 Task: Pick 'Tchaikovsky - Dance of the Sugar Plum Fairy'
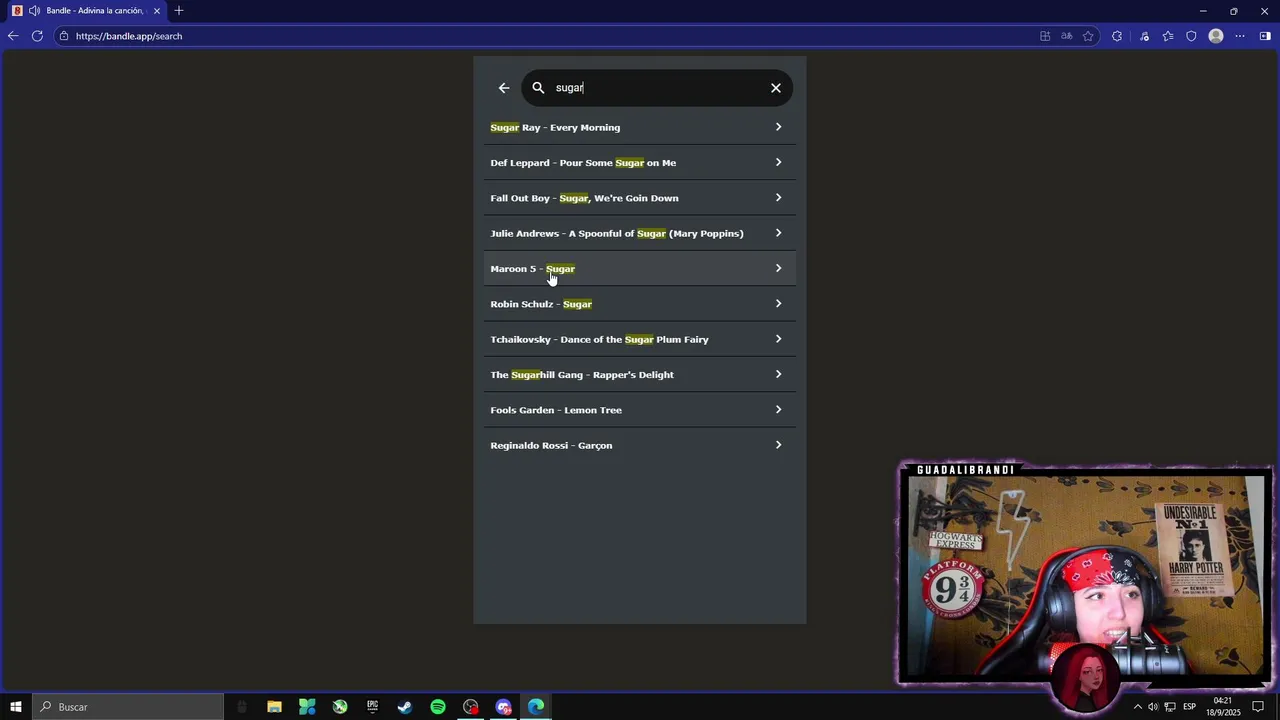click(640, 339)
